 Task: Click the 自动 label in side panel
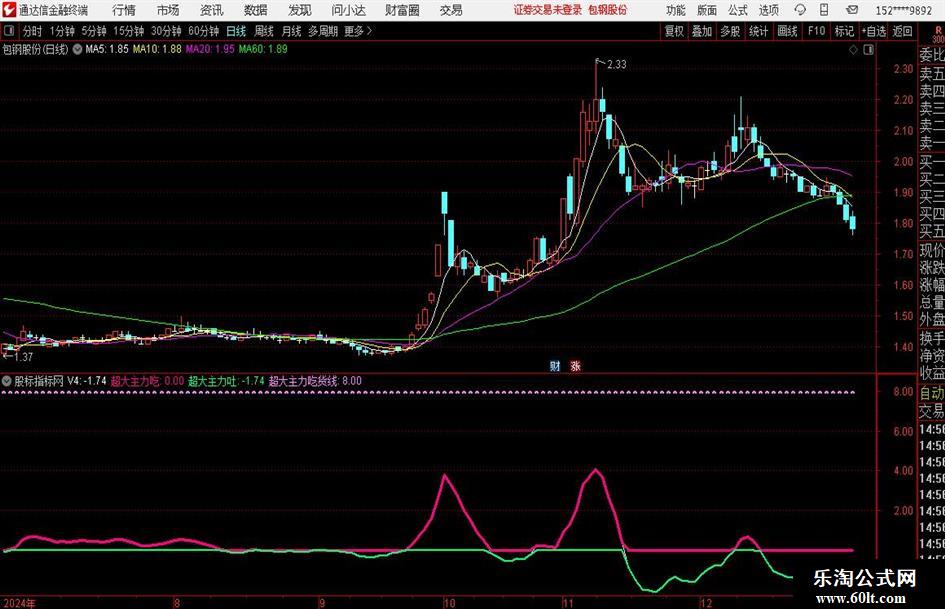[x=932, y=394]
